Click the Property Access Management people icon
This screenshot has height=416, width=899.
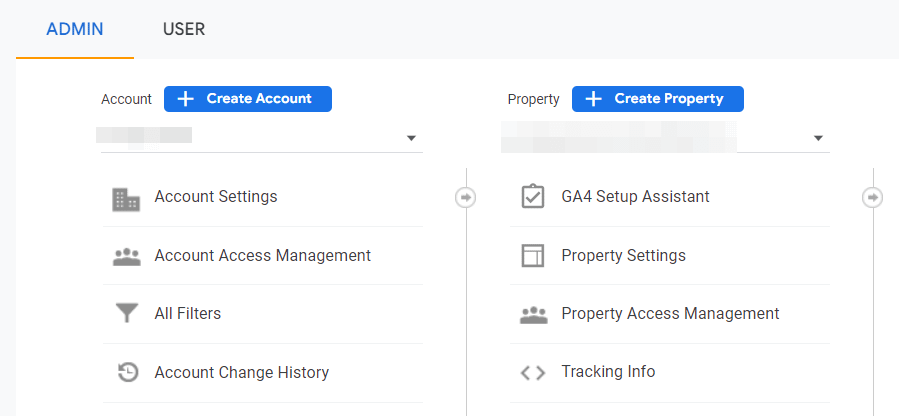(x=534, y=315)
